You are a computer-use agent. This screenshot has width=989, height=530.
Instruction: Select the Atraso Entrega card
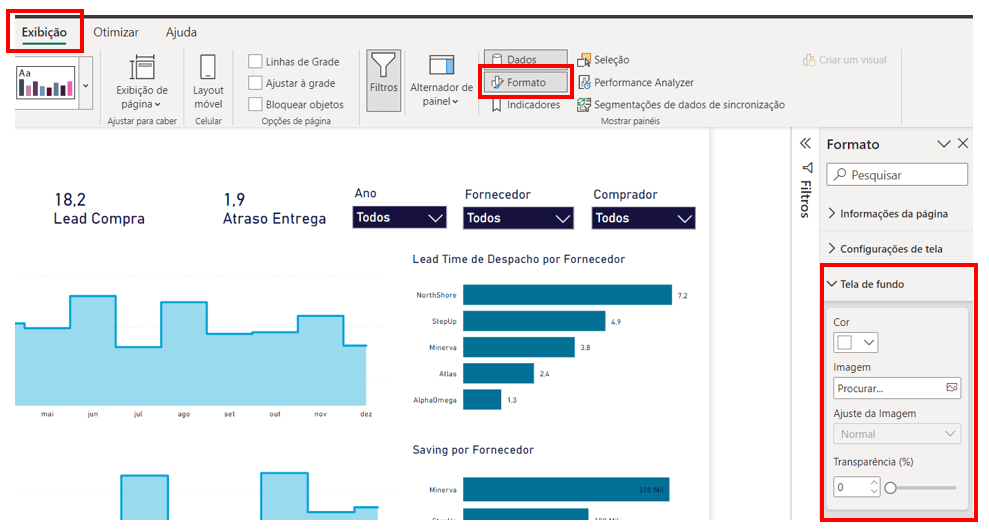point(274,209)
